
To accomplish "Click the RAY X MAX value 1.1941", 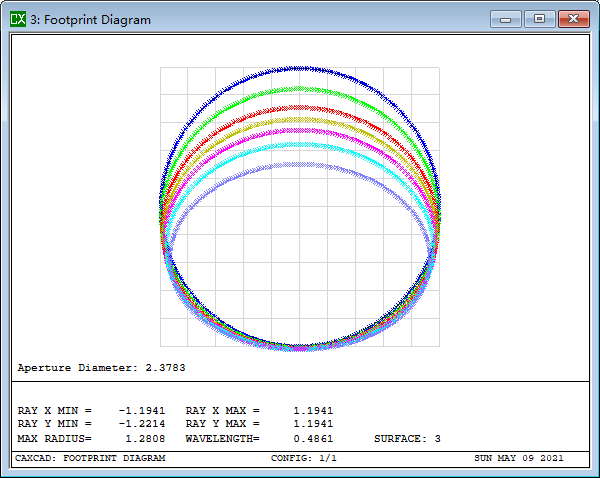I will [x=313, y=411].
